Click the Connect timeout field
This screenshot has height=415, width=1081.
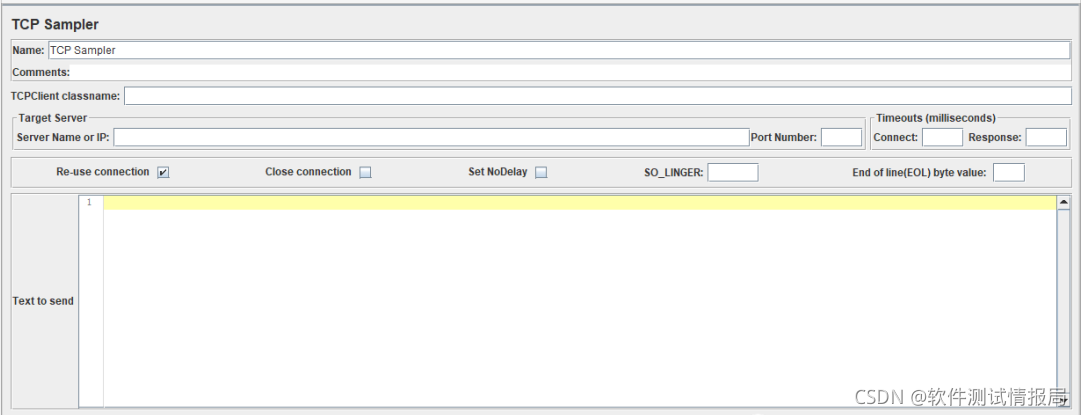point(942,137)
